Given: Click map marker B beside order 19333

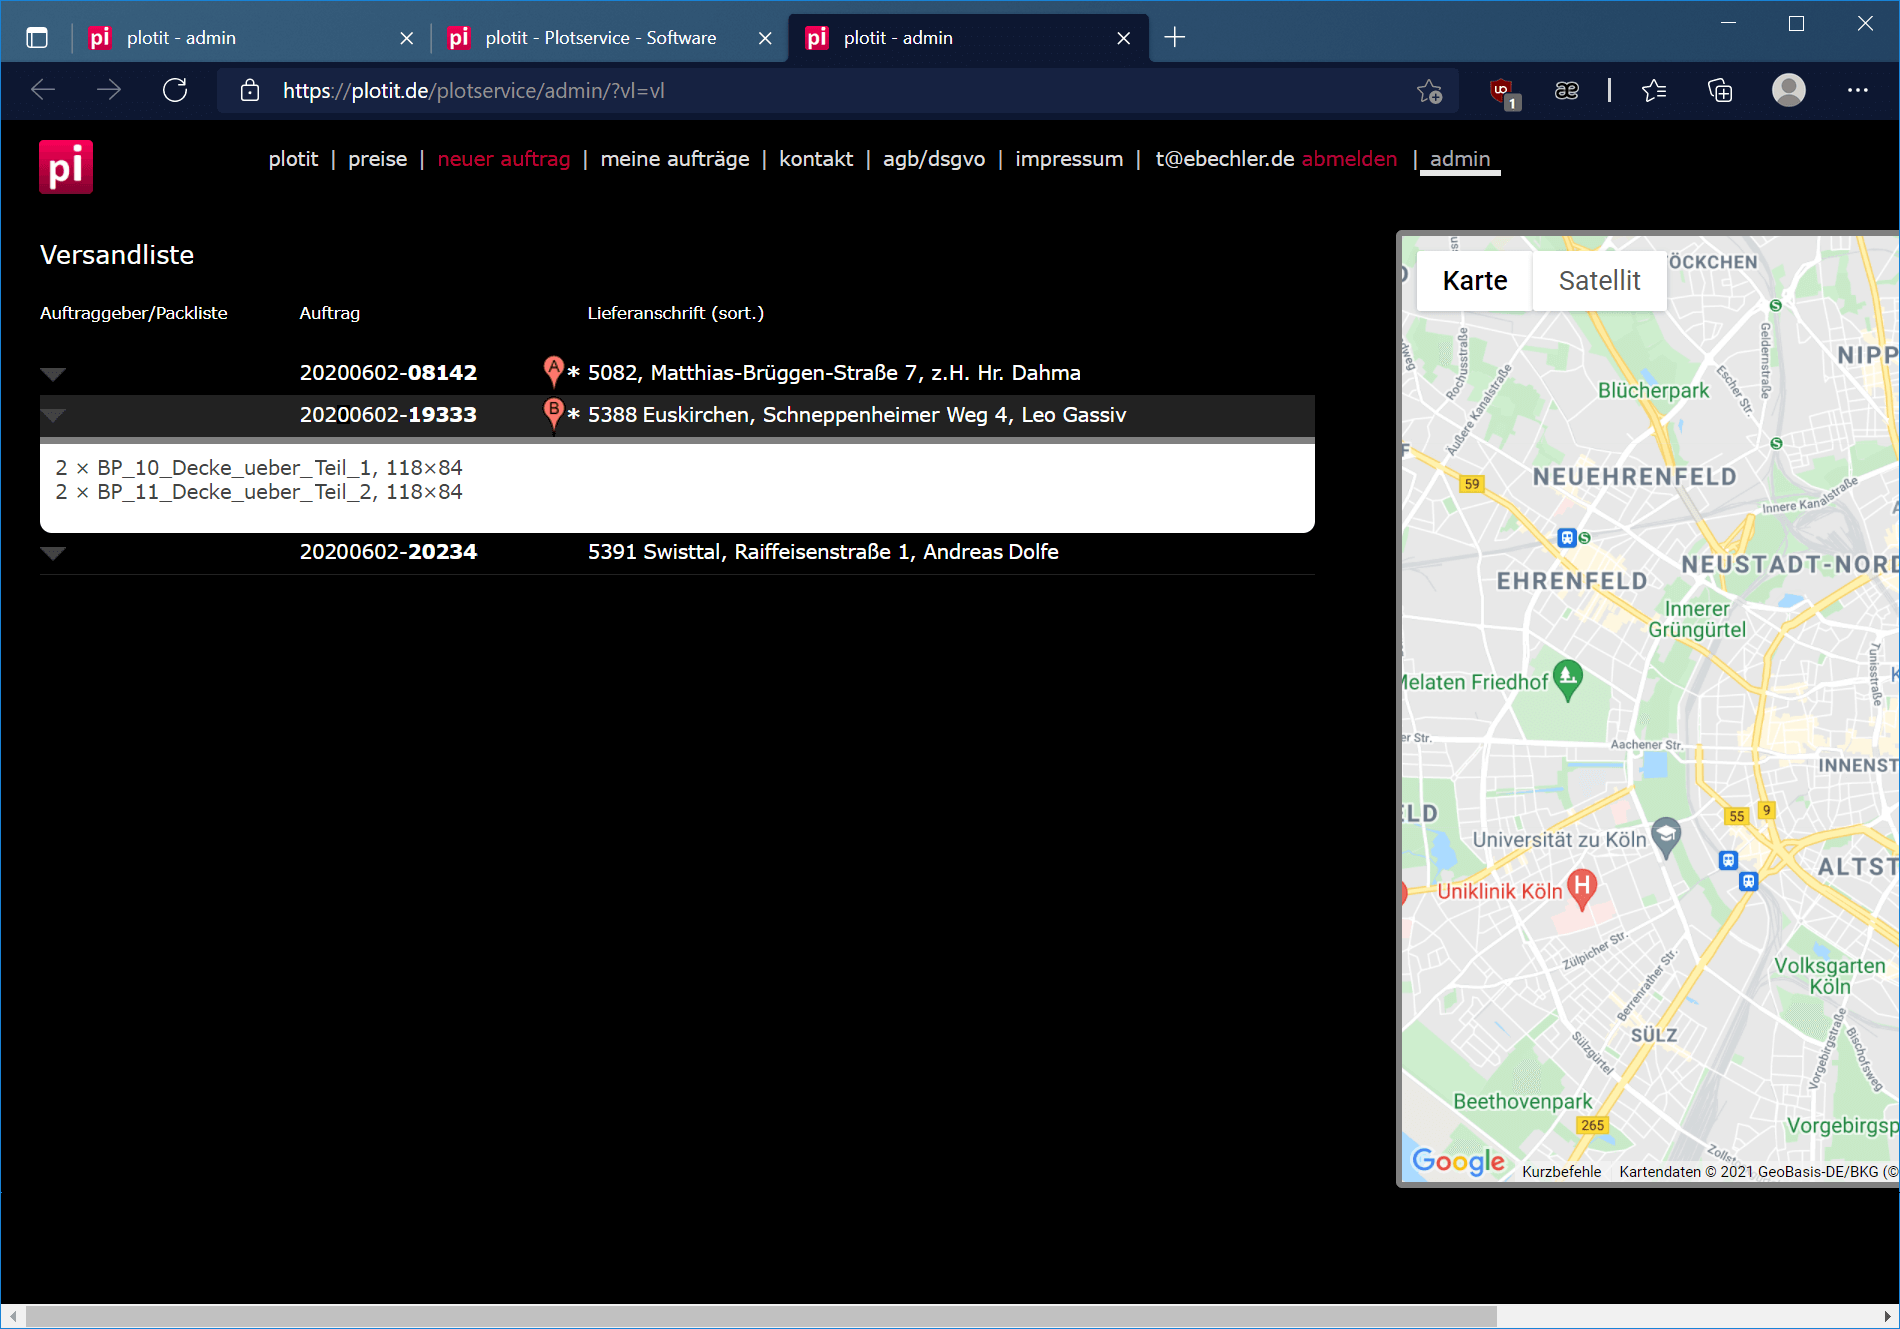Looking at the screenshot, I should click(553, 412).
